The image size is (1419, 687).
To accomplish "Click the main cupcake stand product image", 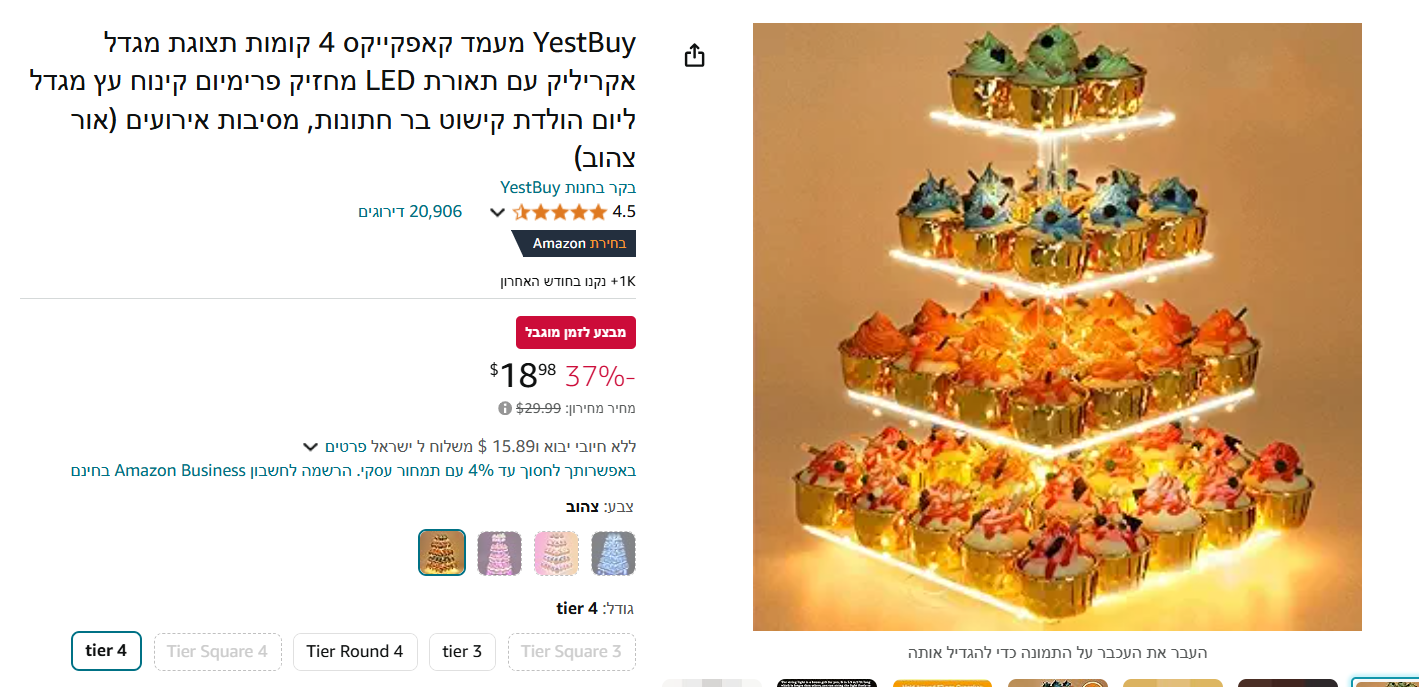I will tap(1057, 327).
